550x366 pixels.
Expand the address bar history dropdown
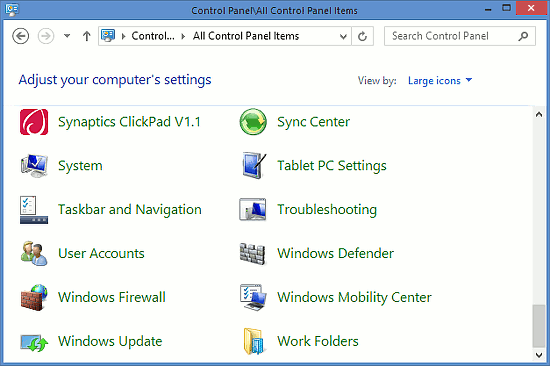(343, 36)
